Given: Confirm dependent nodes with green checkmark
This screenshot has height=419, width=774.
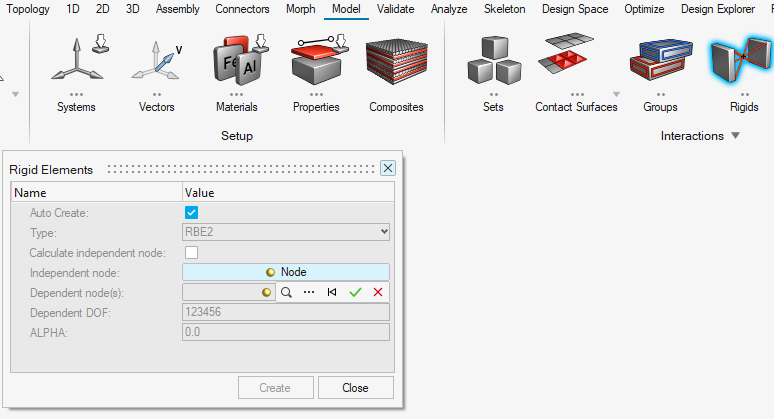Looking at the screenshot, I should click(x=355, y=292).
